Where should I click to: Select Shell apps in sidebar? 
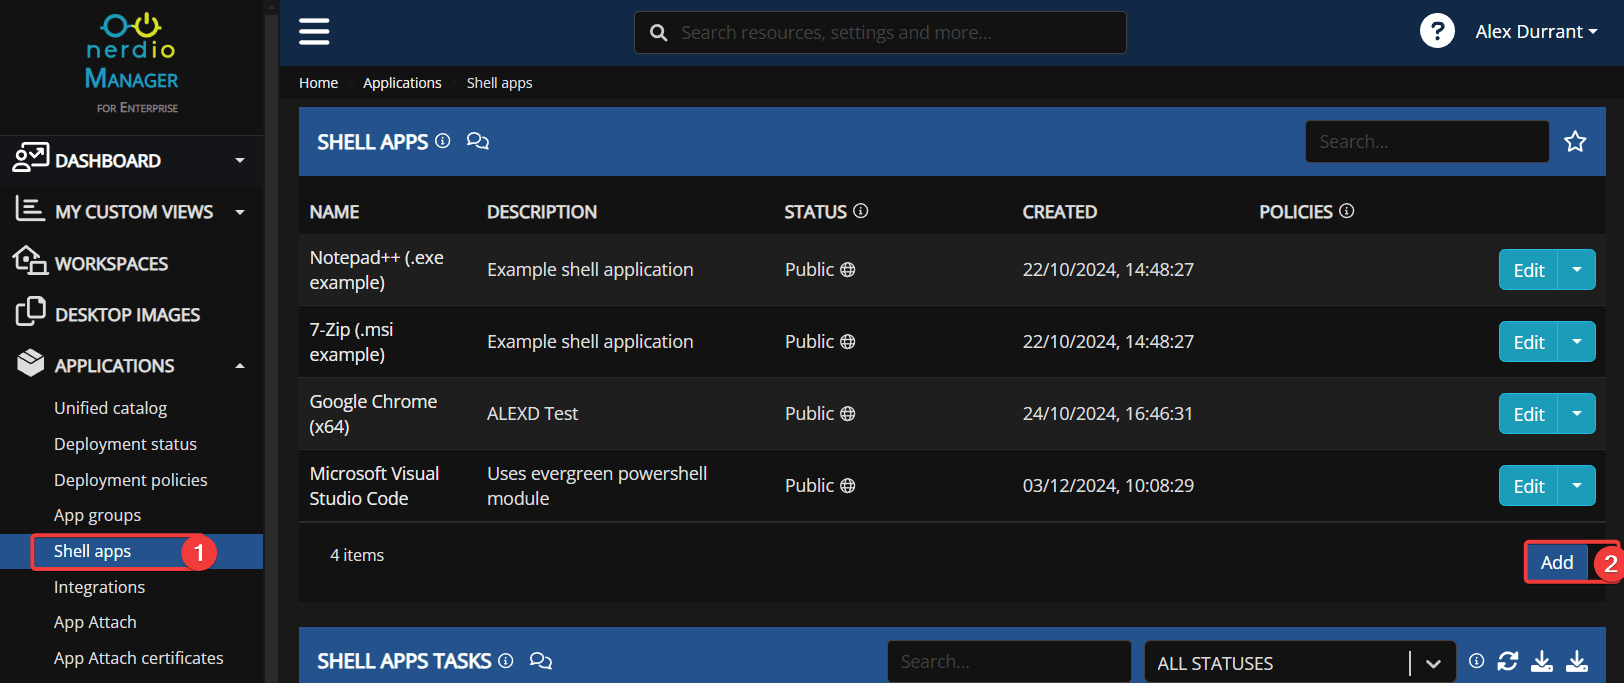point(92,551)
